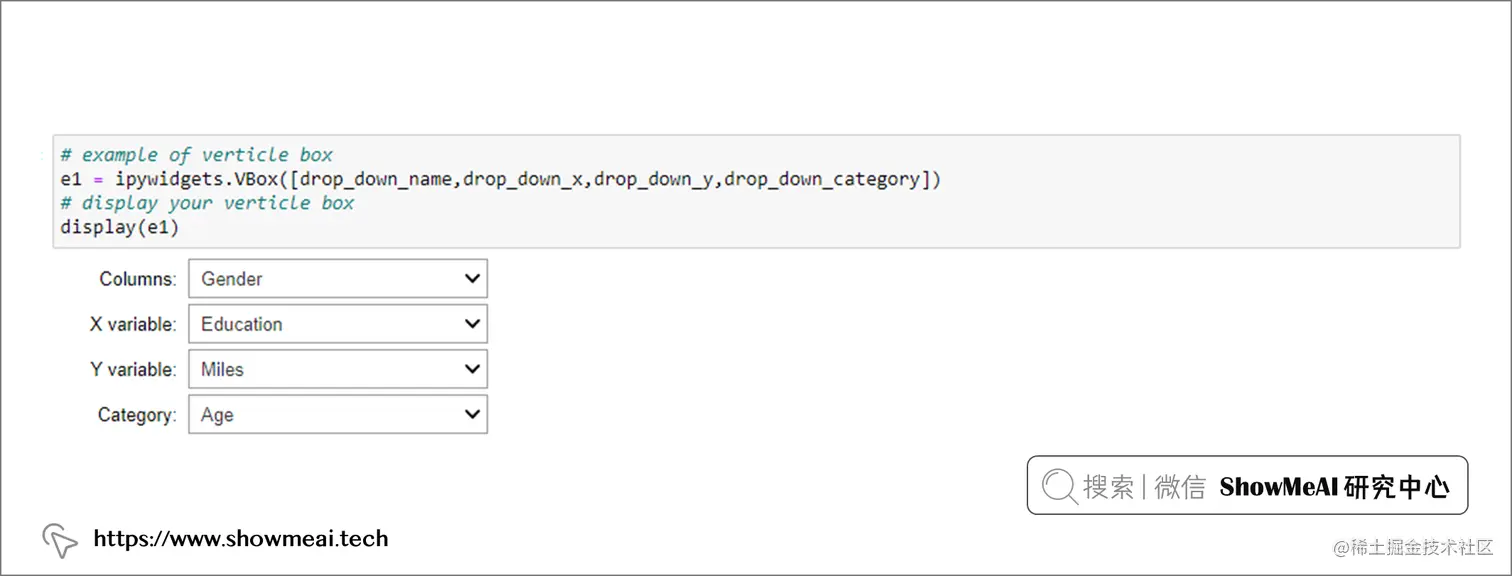Click the mouse cursor icon near the URL
This screenshot has height=576, width=1512.
coord(60,539)
